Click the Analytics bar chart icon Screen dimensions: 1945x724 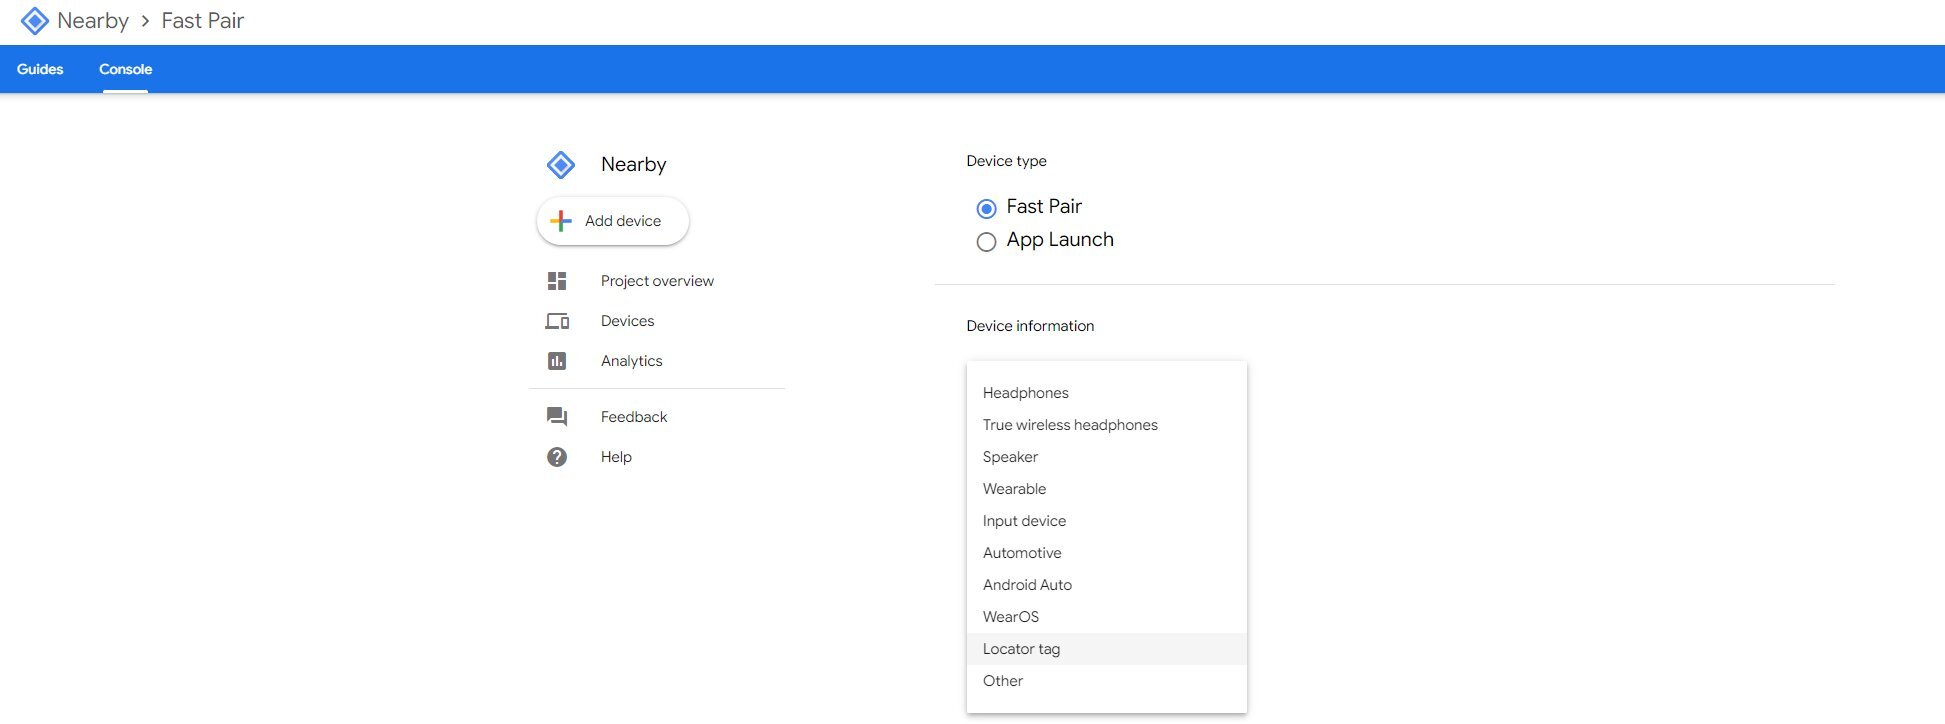[557, 361]
